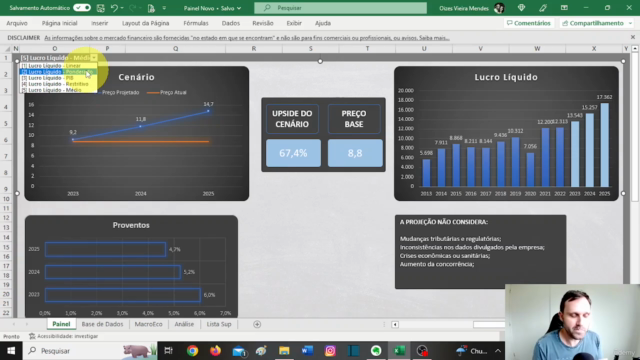The height and width of the screenshot is (360, 640).
Task: Open the Undo history dropdown arrow
Action: 122,8
